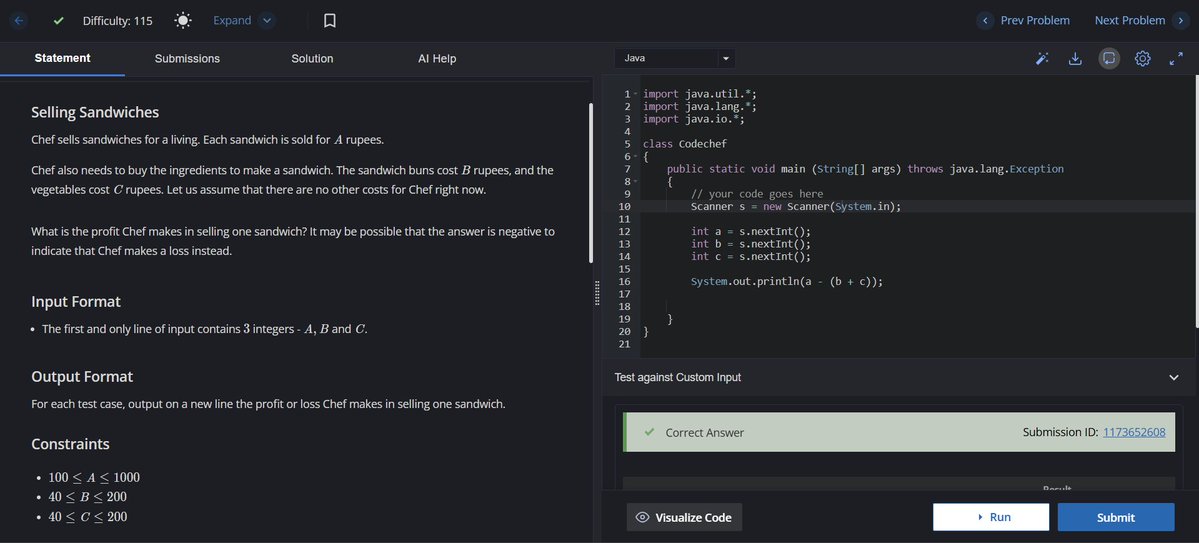1199x543 pixels.
Task: Open the Solution tab
Action: [x=312, y=58]
